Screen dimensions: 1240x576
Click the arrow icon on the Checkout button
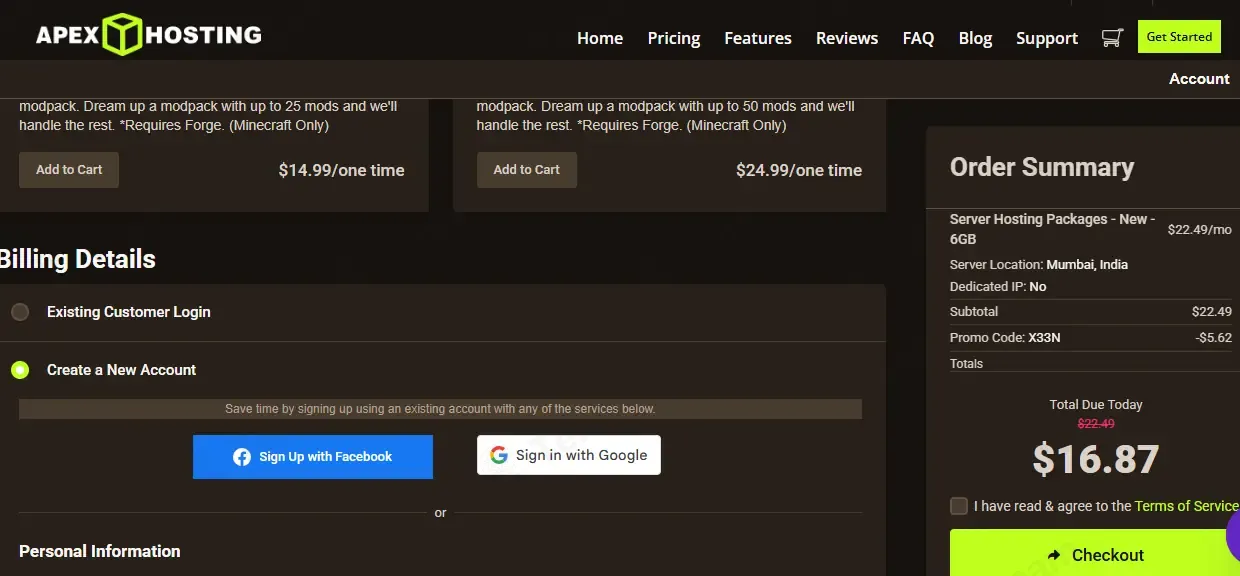click(1054, 555)
